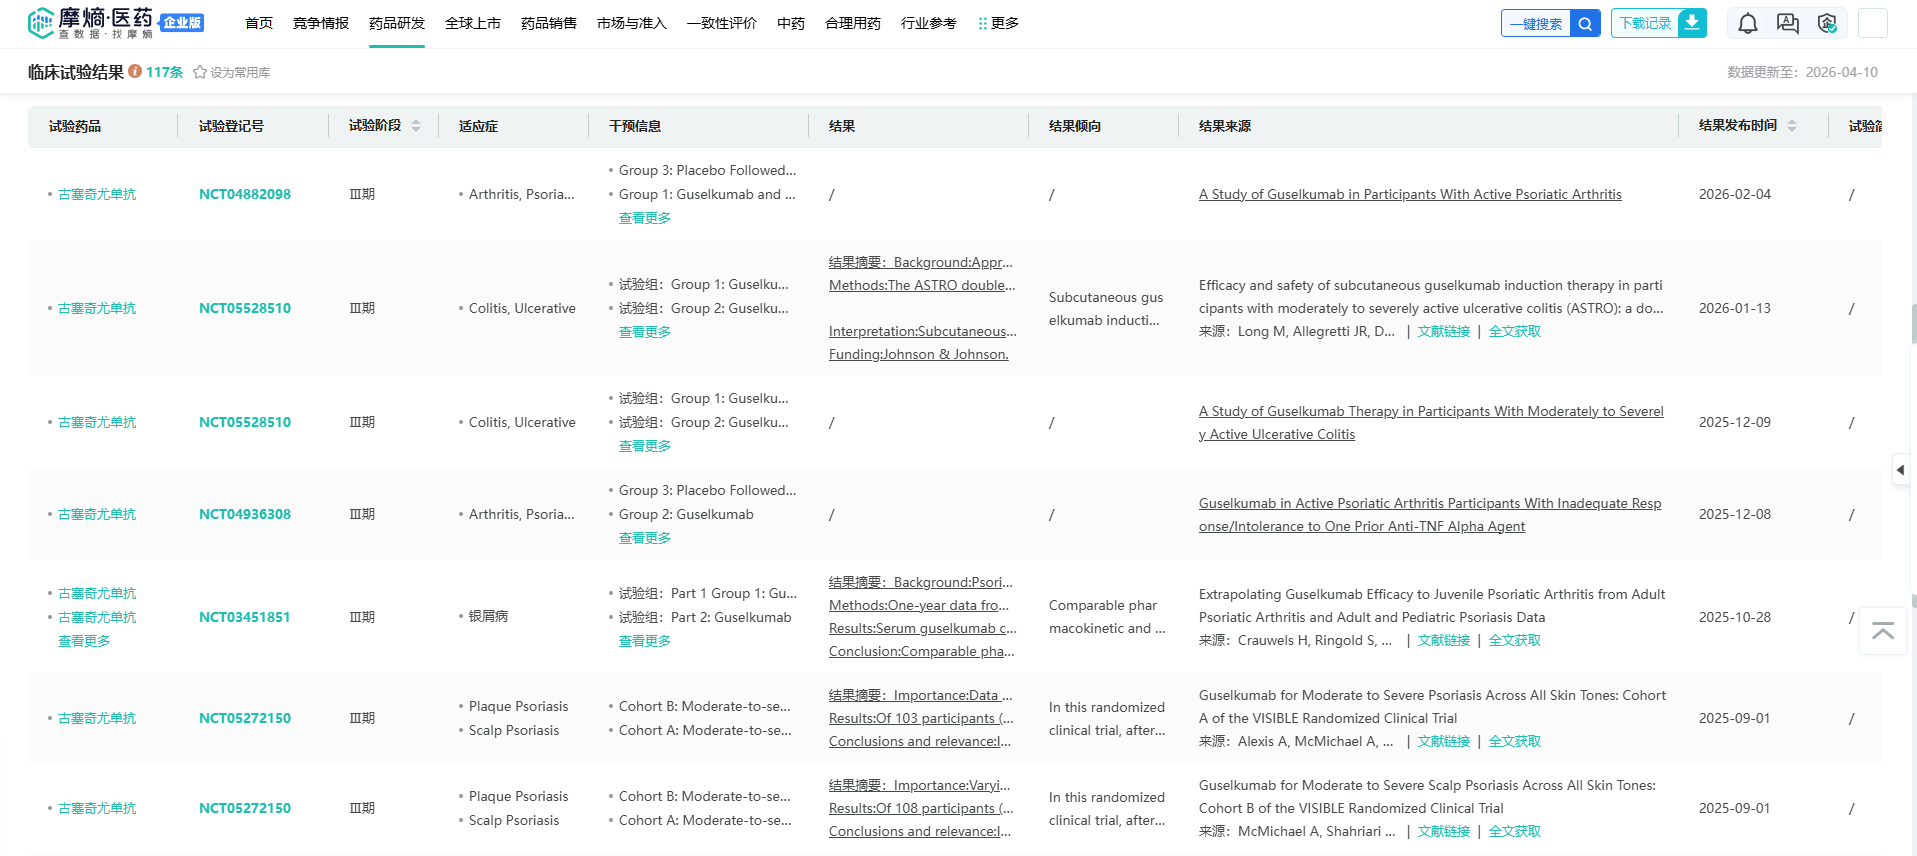The width and height of the screenshot is (1917, 856).
Task: Click 全文获取 for the ASTRO study
Action: tap(1514, 331)
